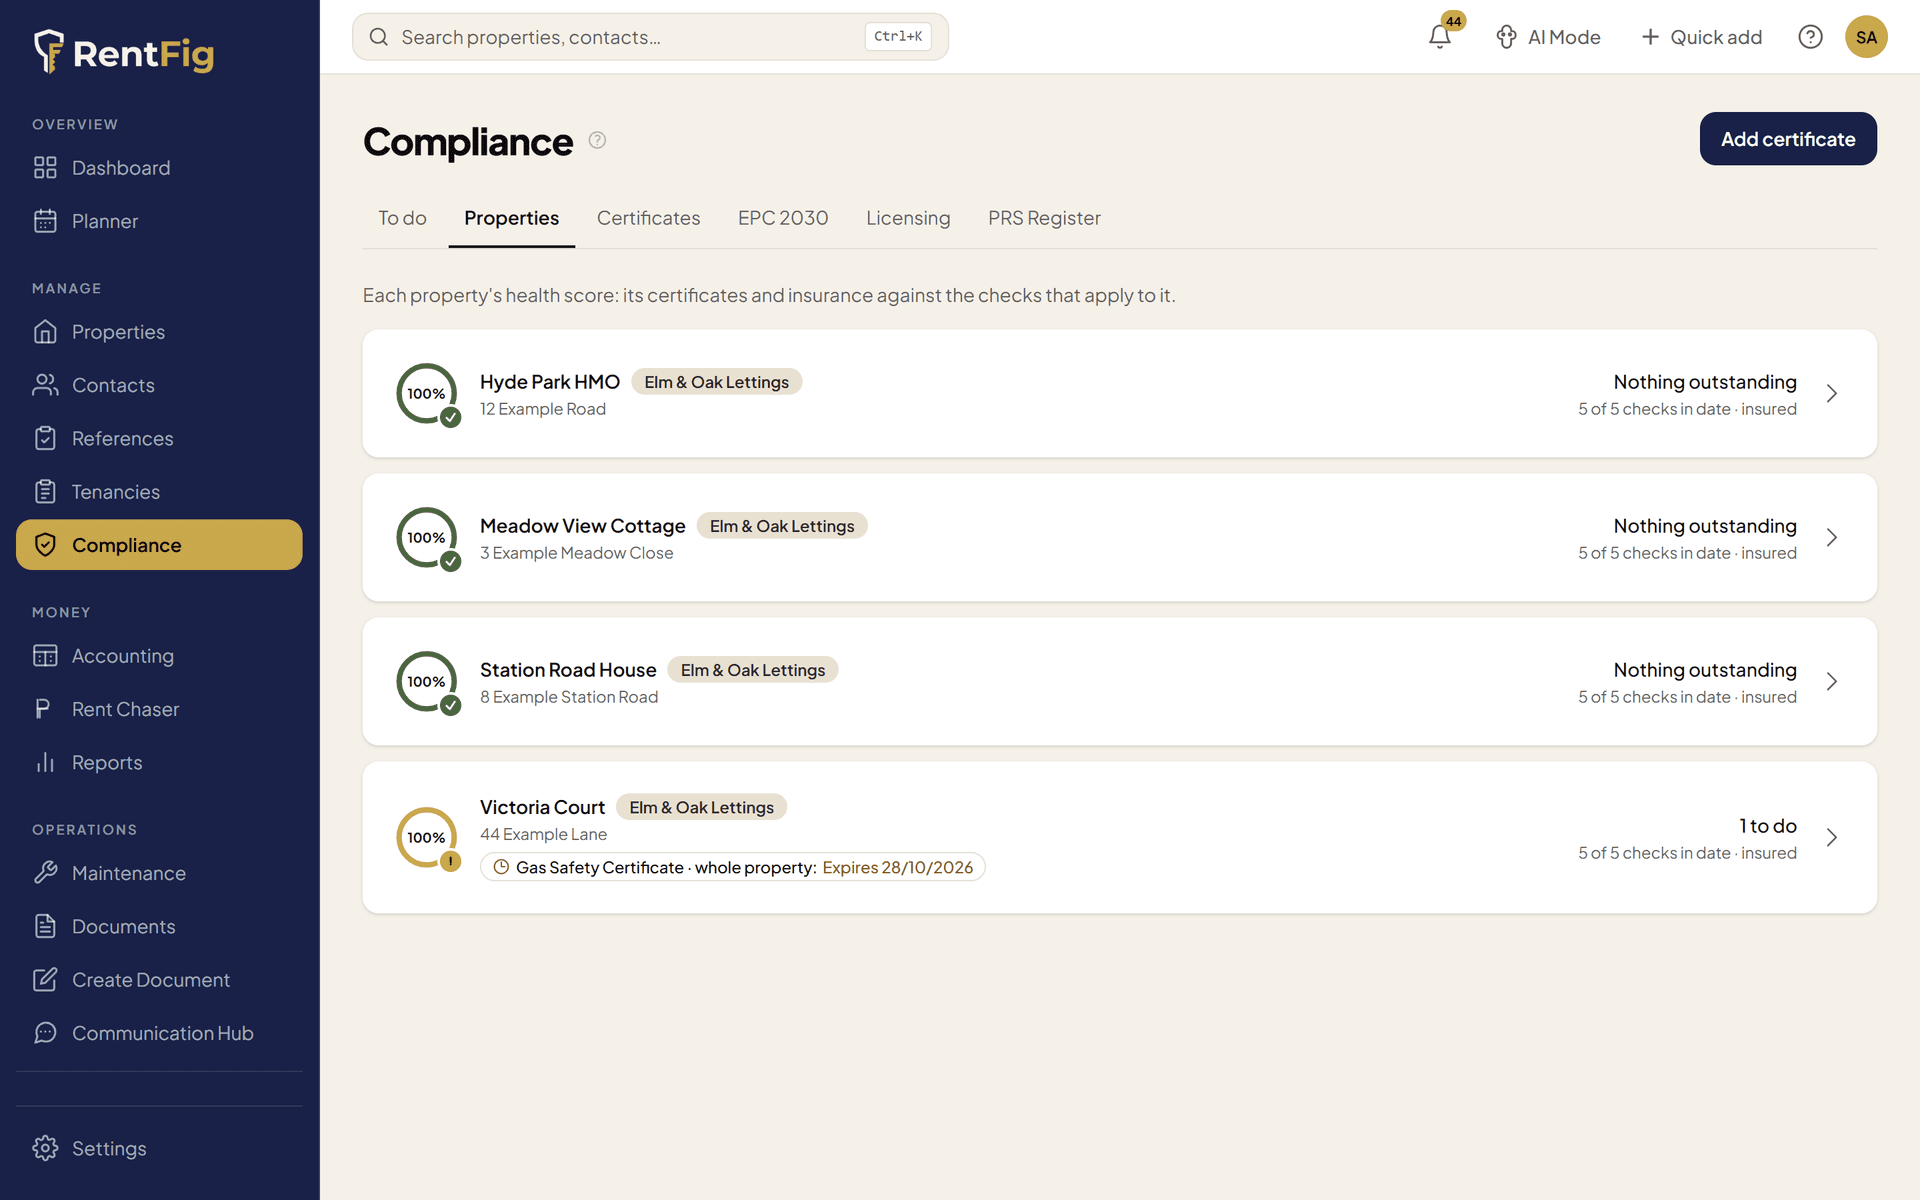Click '44 Example Lane' address text

pyautogui.click(x=544, y=834)
